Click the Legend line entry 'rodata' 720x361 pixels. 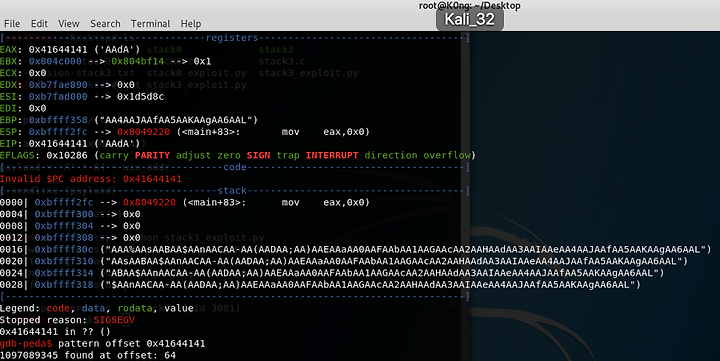pos(135,309)
